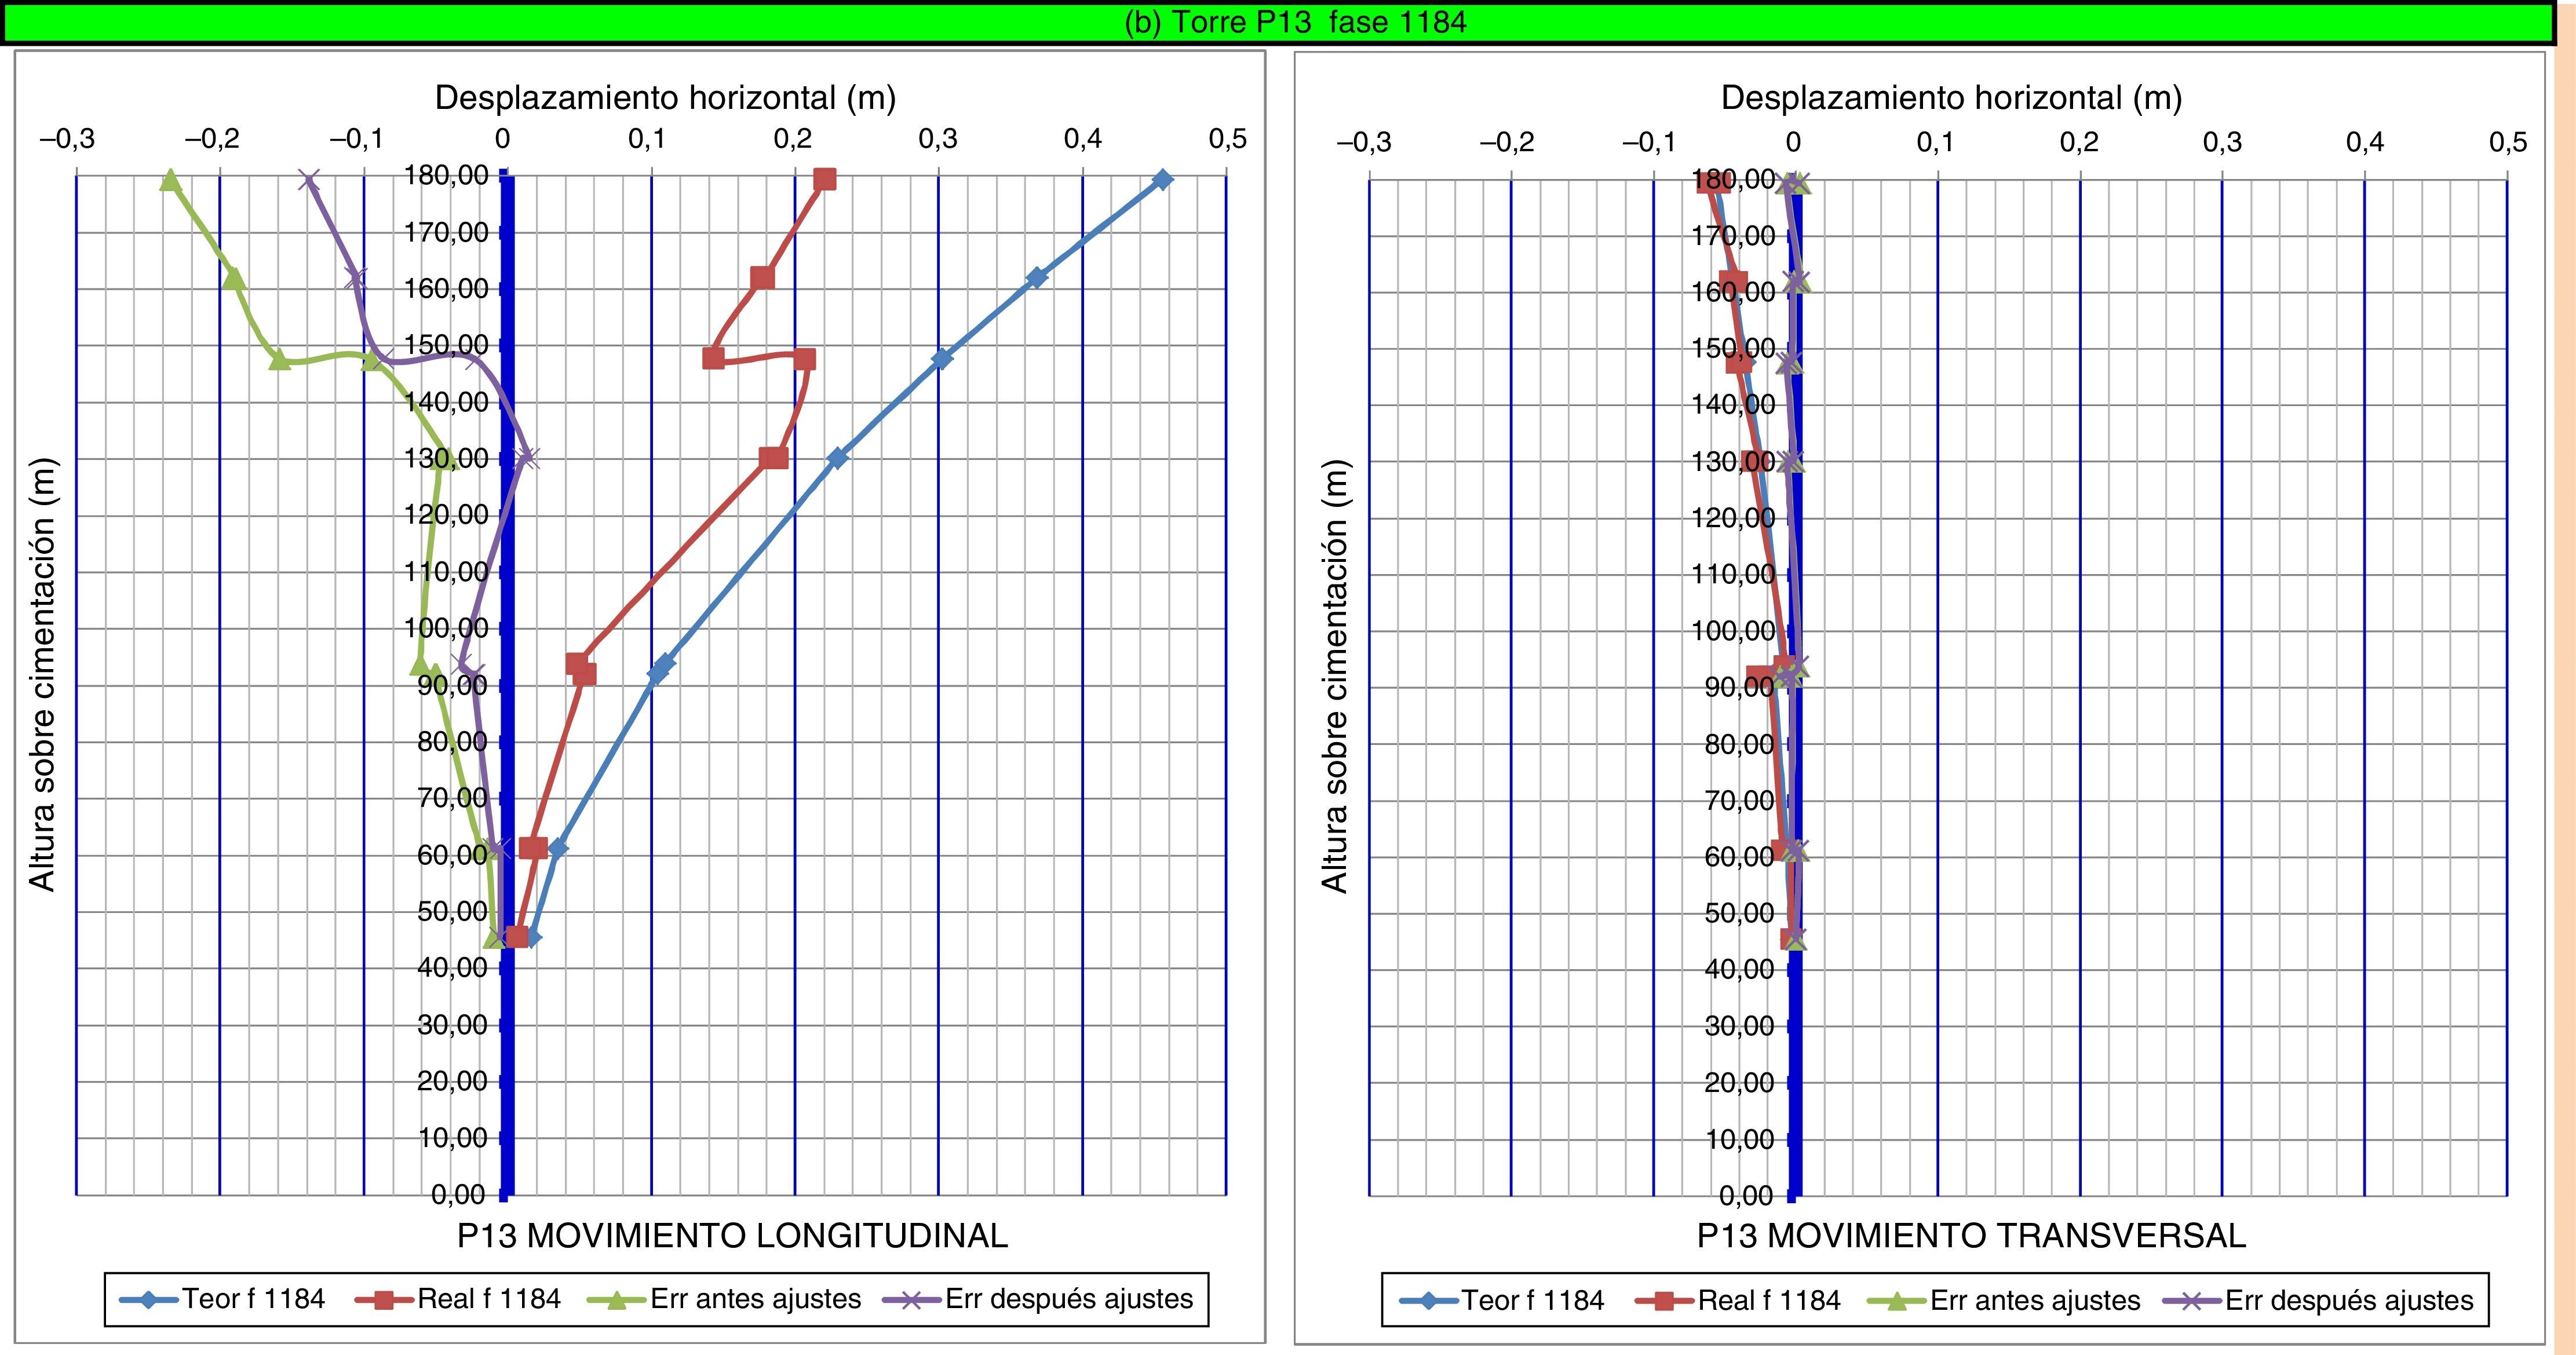Click topmost green triangle point in longitudinal chart
The image size is (2576, 1355).
click(x=171, y=181)
